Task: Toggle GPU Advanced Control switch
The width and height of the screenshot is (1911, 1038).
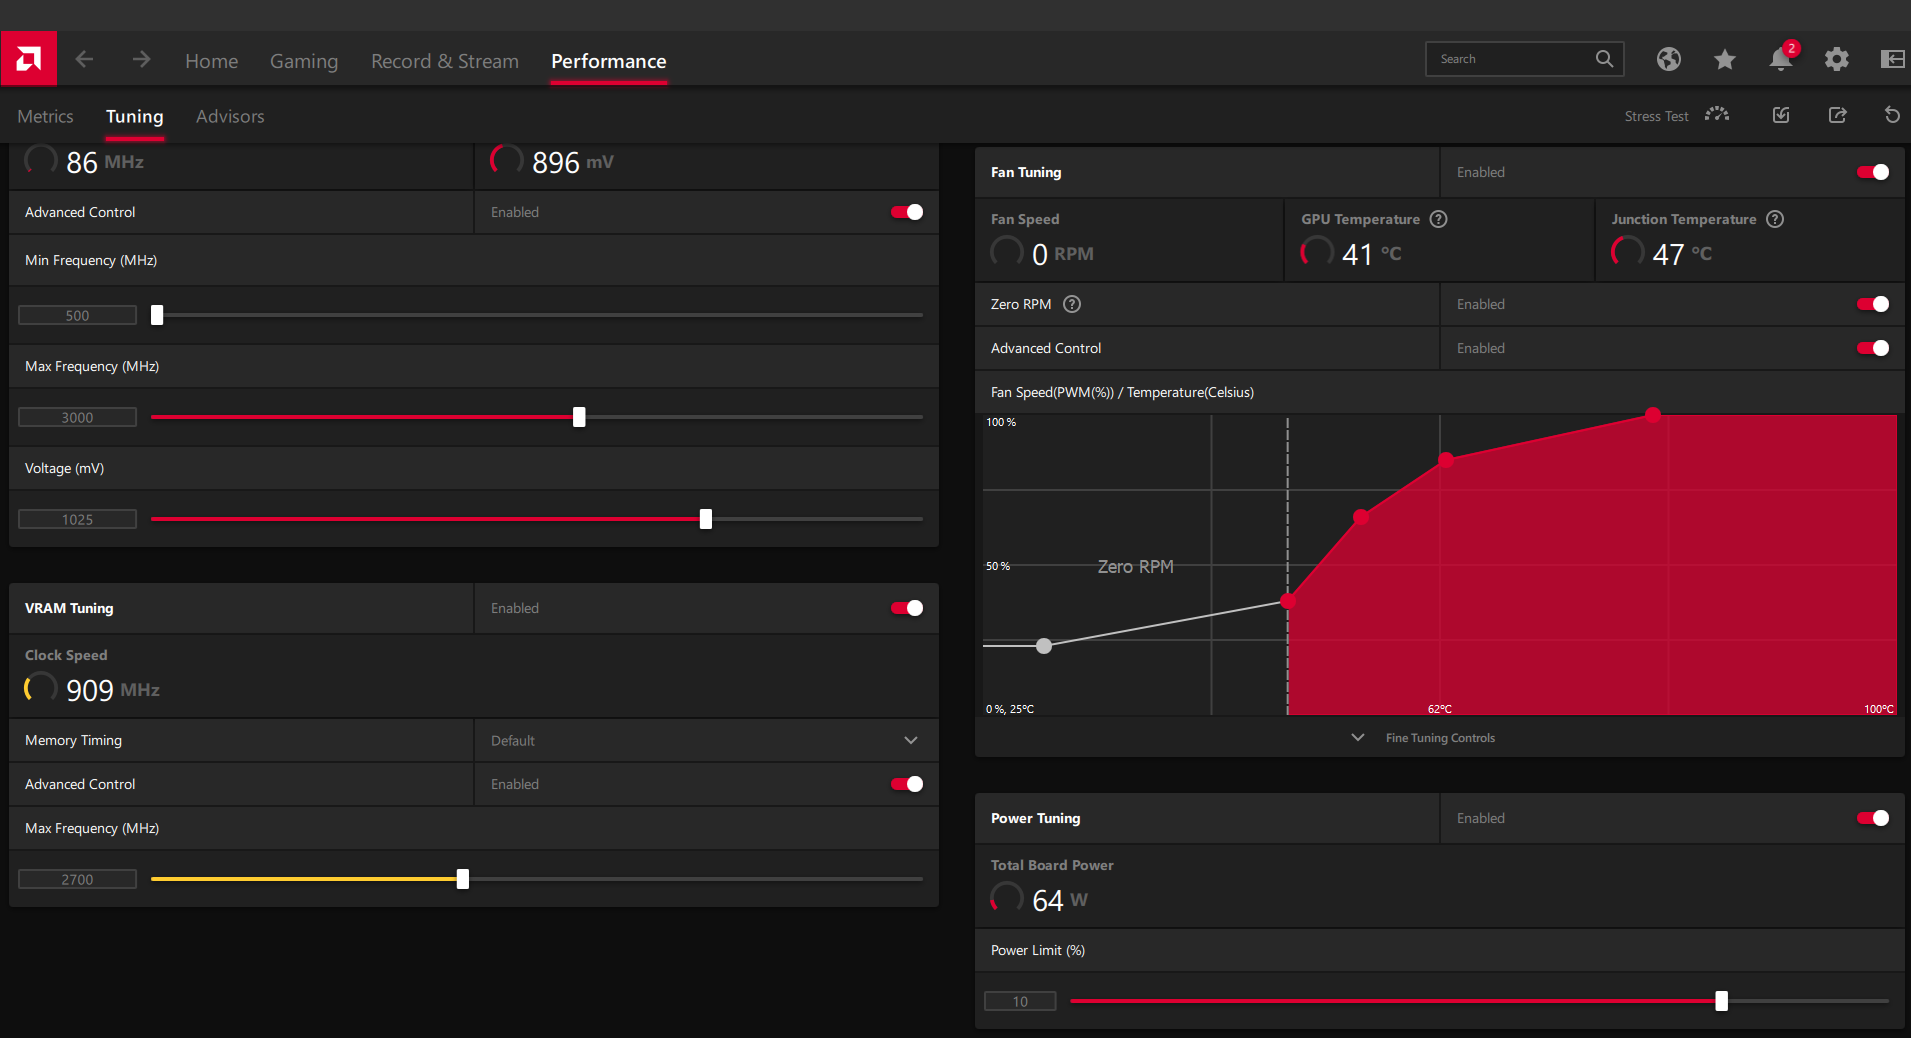Action: tap(907, 212)
